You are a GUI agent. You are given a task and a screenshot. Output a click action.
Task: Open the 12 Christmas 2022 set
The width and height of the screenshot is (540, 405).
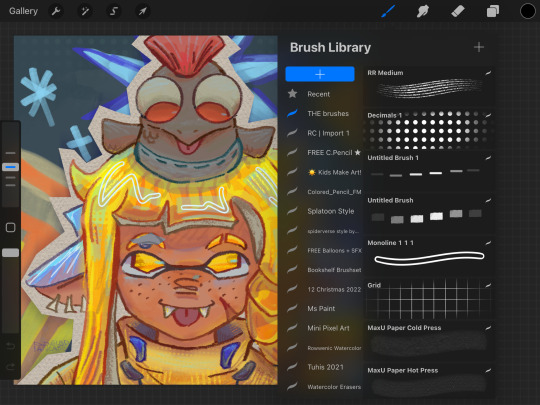pyautogui.click(x=324, y=289)
